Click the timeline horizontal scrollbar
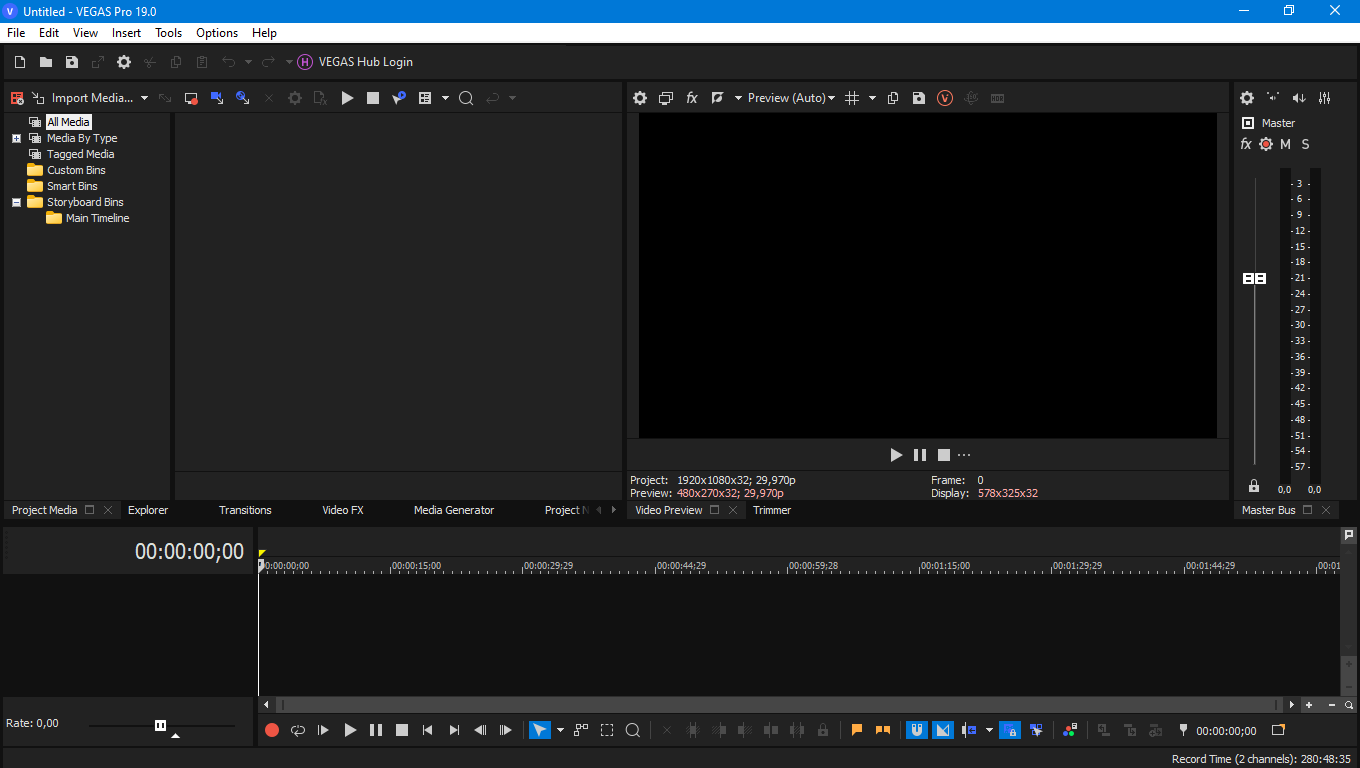The image size is (1360, 768). pyautogui.click(x=780, y=705)
